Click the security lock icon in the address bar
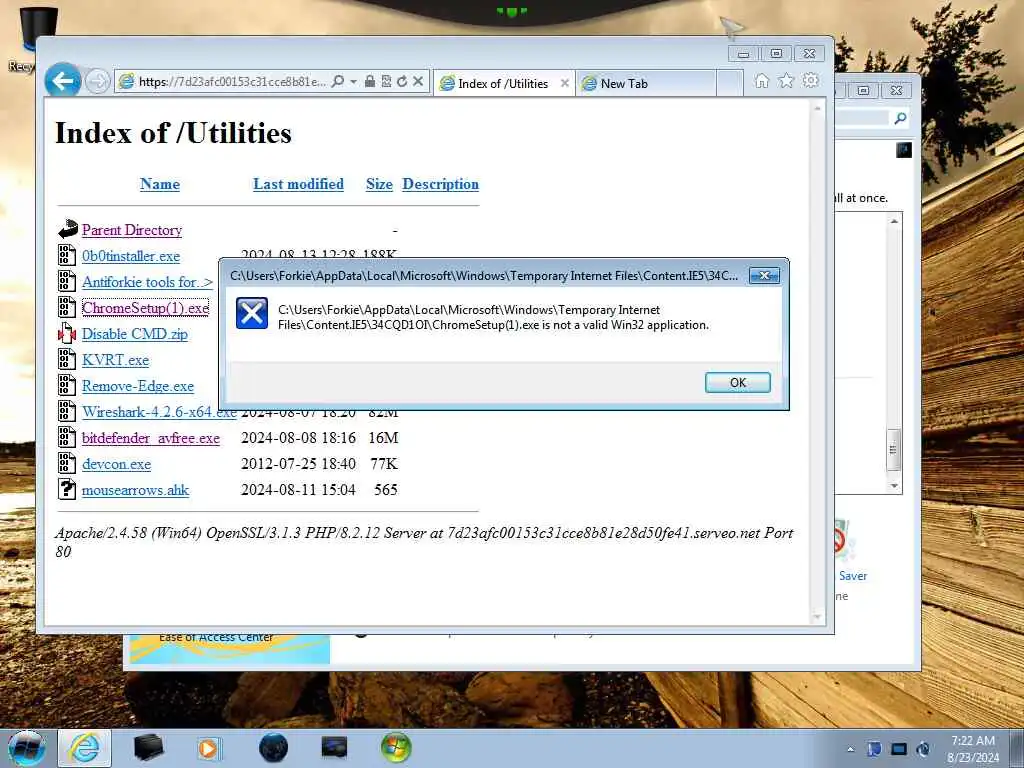The height and width of the screenshot is (768, 1024). [370, 81]
